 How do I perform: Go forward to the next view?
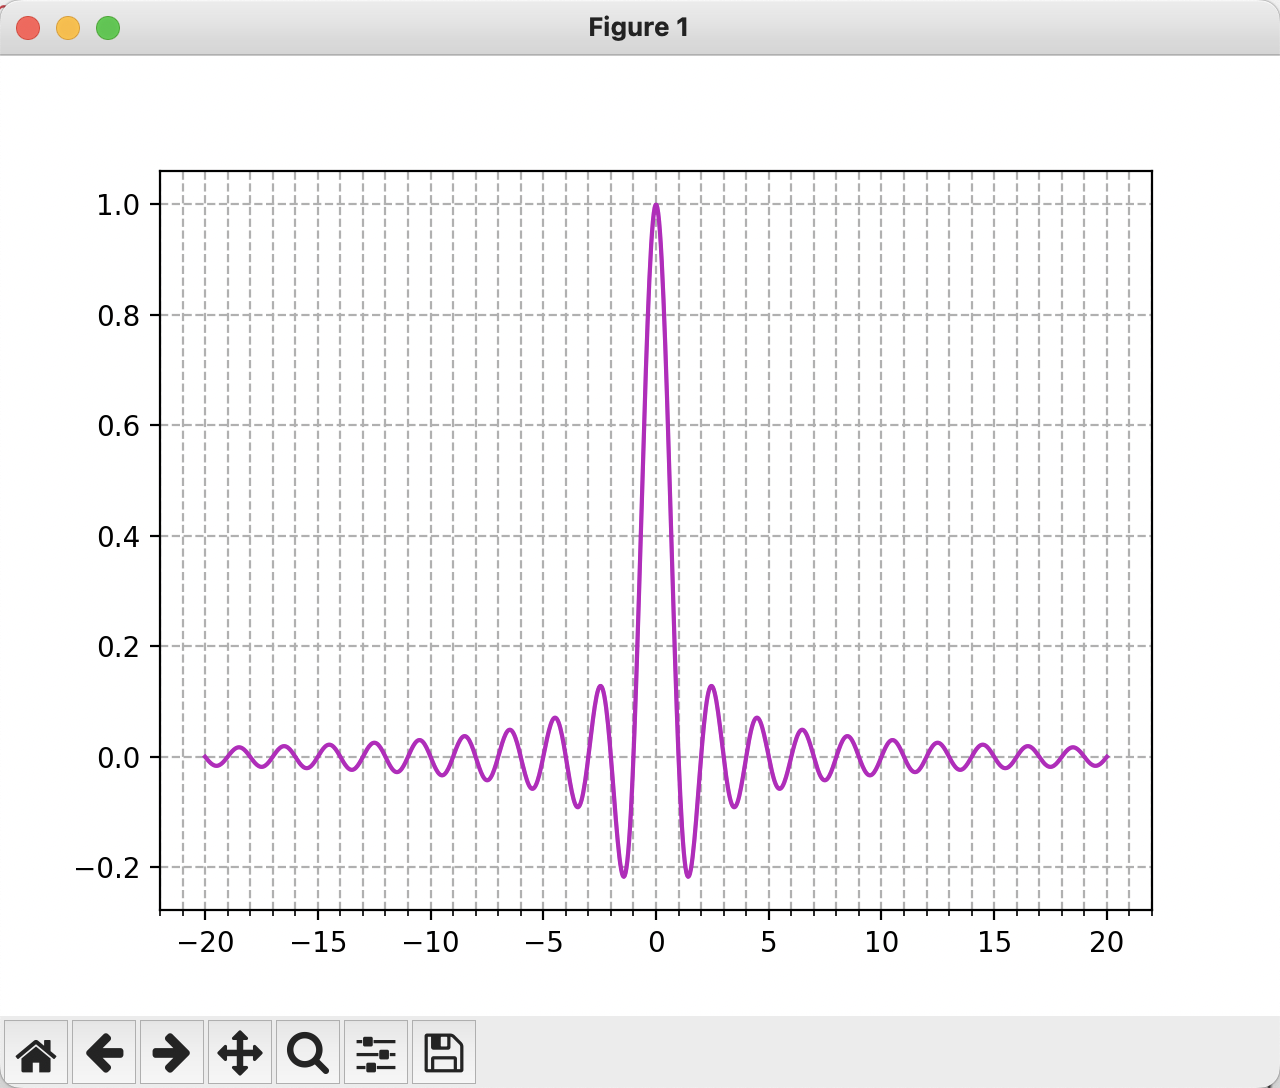coord(172,1052)
